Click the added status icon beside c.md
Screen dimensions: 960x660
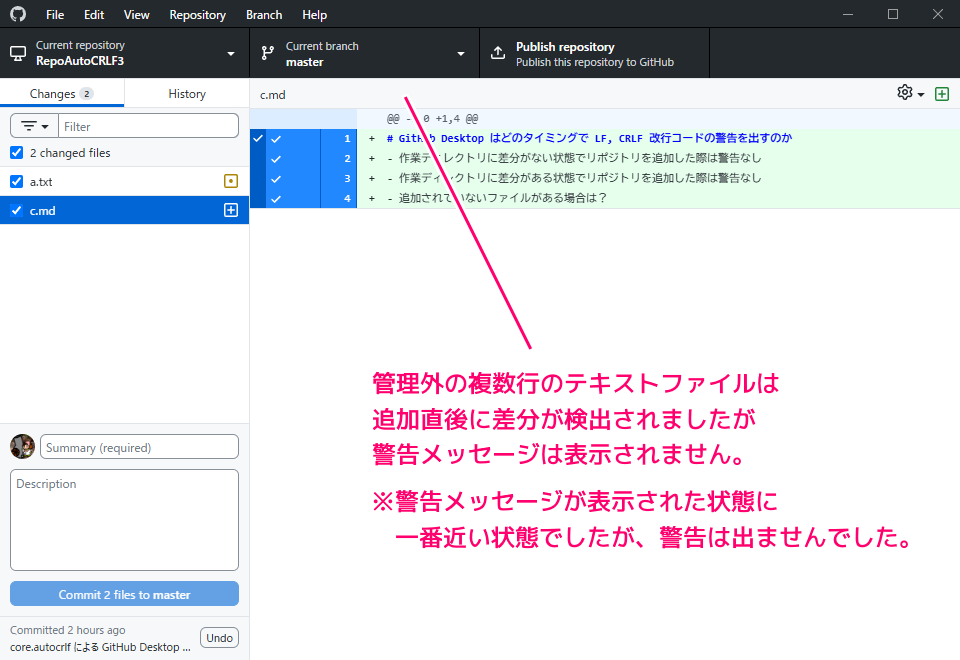tap(231, 210)
